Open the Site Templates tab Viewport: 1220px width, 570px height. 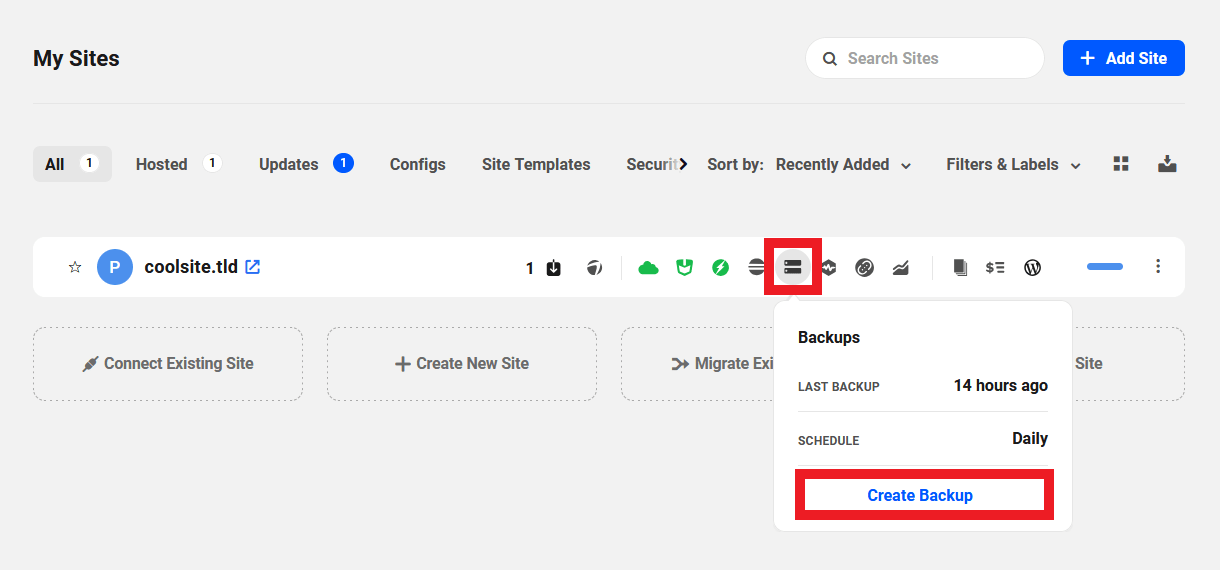536,164
